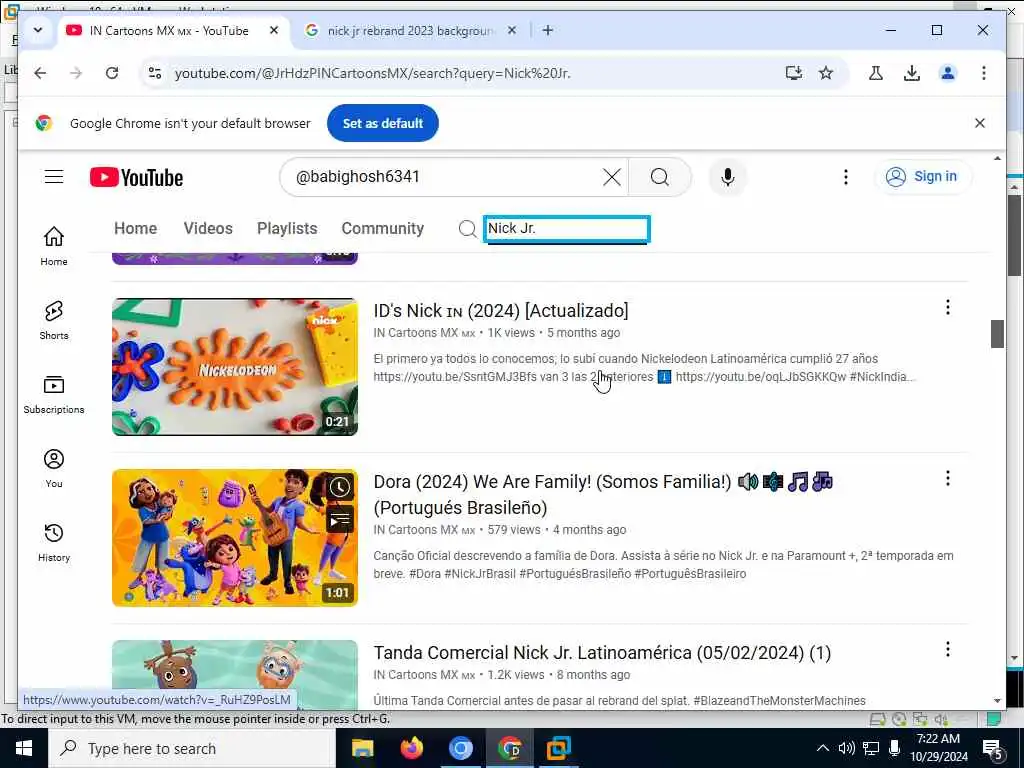The image size is (1024, 768).
Task: Open the Tanda Comercial video thumbnail
Action: (x=235, y=675)
